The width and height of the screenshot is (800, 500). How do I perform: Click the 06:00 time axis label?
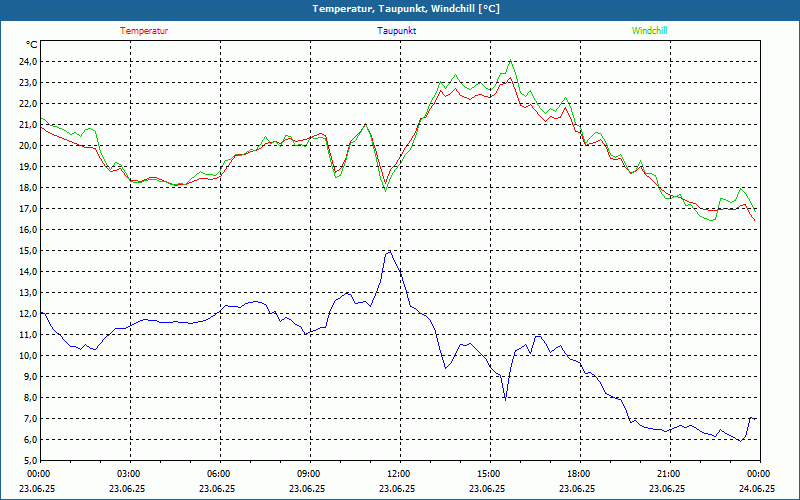click(220, 474)
